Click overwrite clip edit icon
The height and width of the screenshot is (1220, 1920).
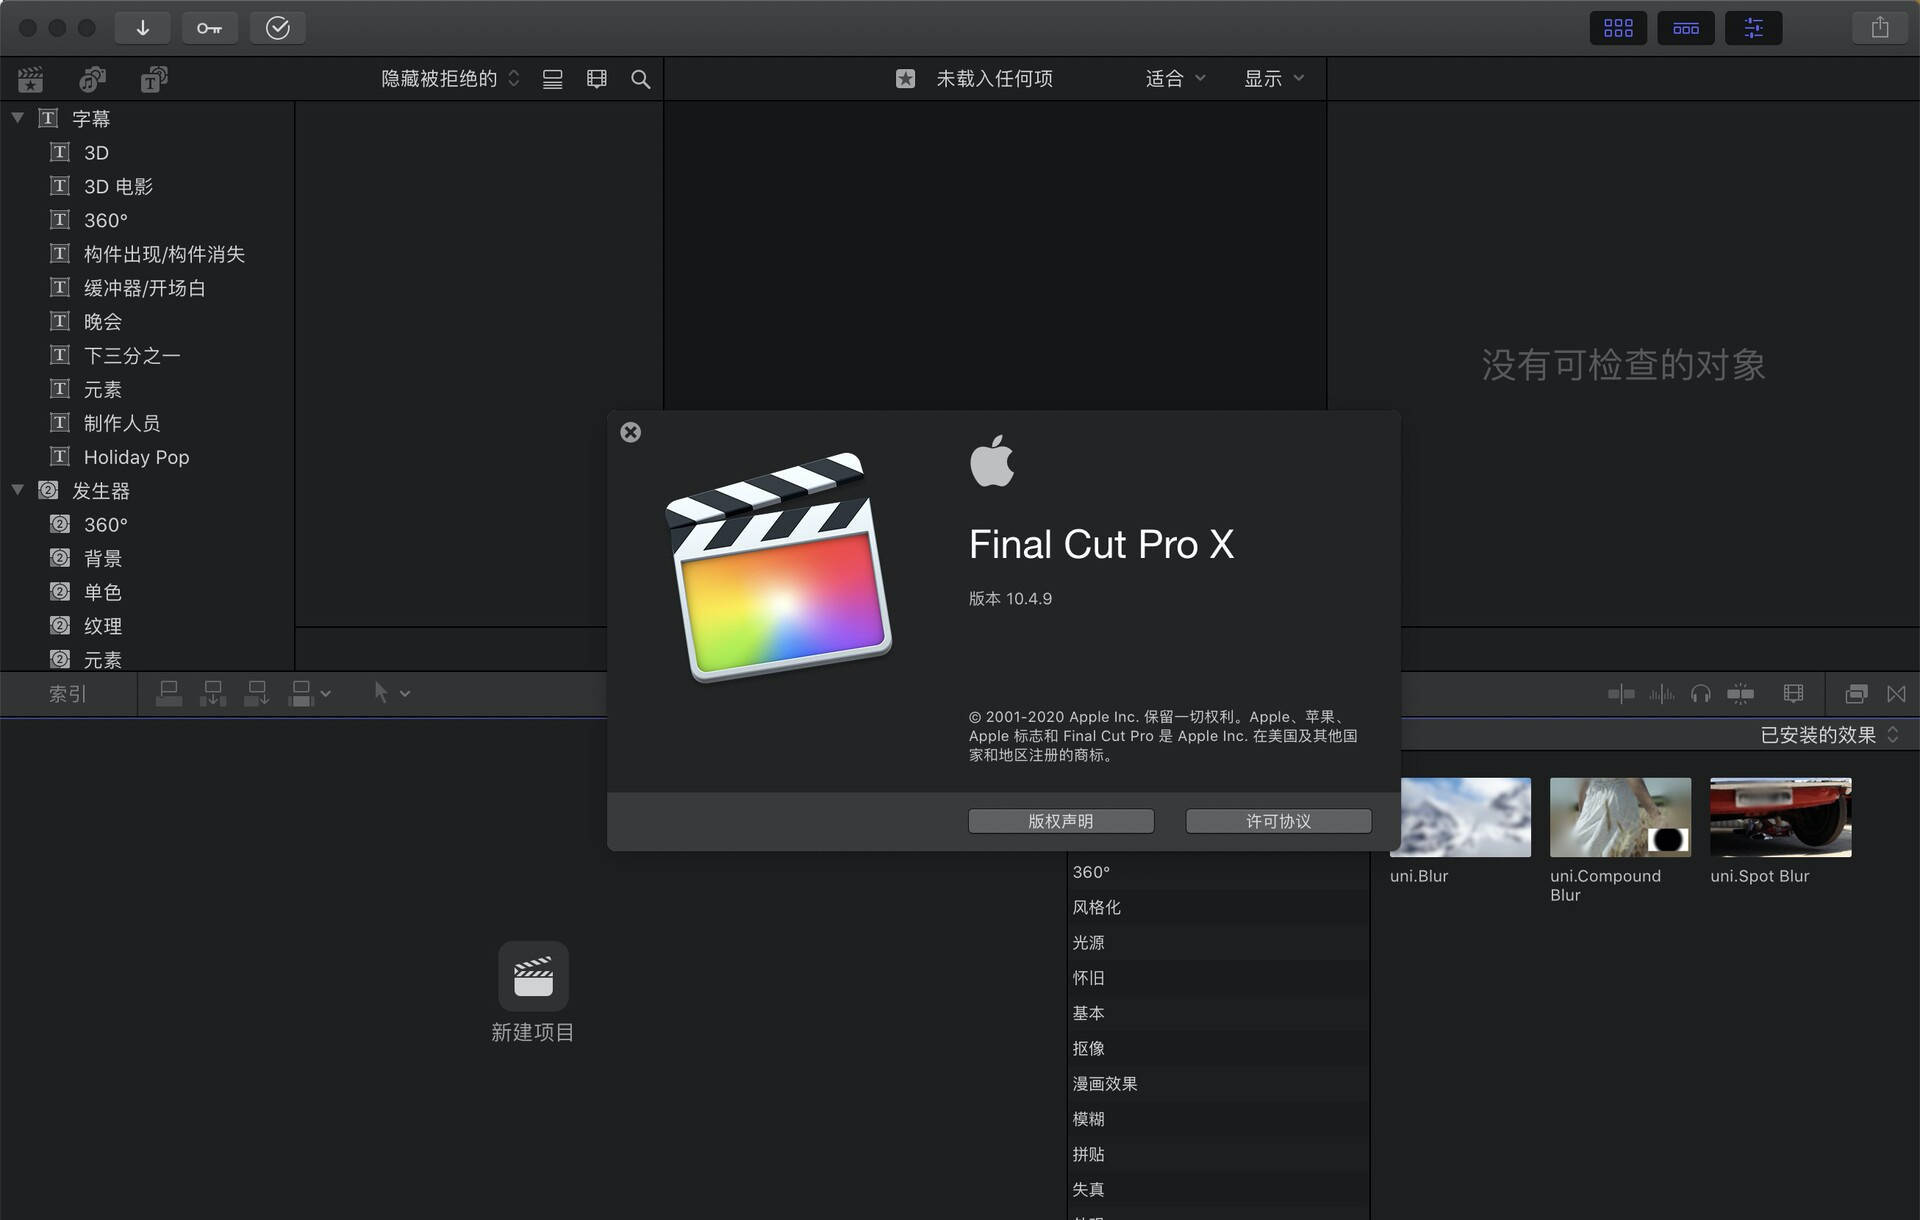pos(301,693)
